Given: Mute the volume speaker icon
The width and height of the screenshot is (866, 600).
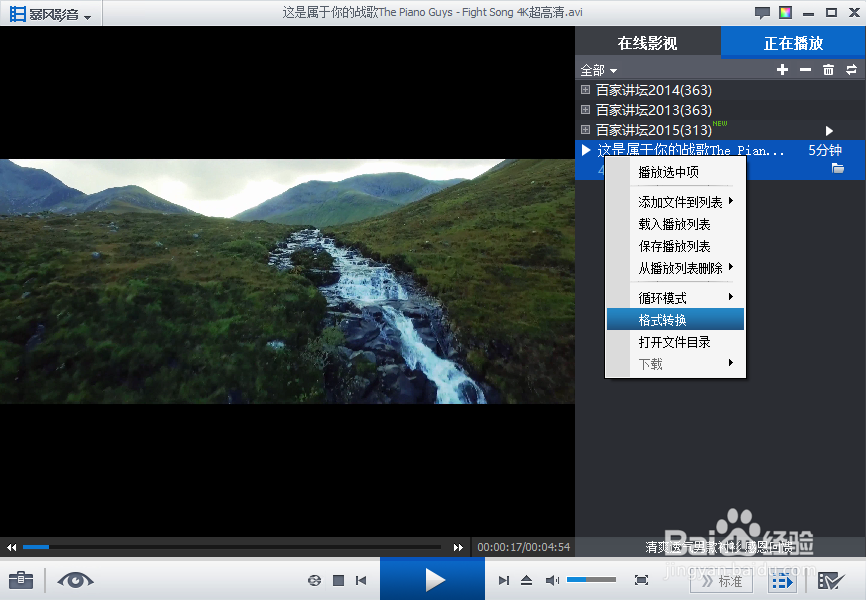Looking at the screenshot, I should [552, 578].
